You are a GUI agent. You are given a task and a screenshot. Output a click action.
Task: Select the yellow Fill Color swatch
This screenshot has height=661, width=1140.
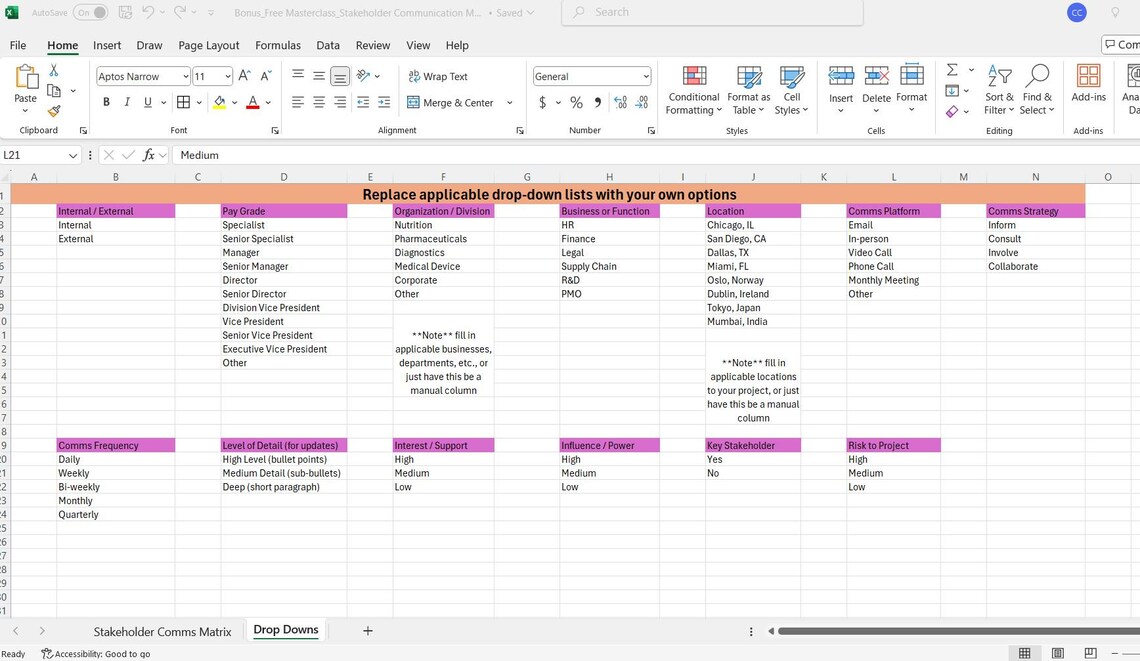coord(219,102)
